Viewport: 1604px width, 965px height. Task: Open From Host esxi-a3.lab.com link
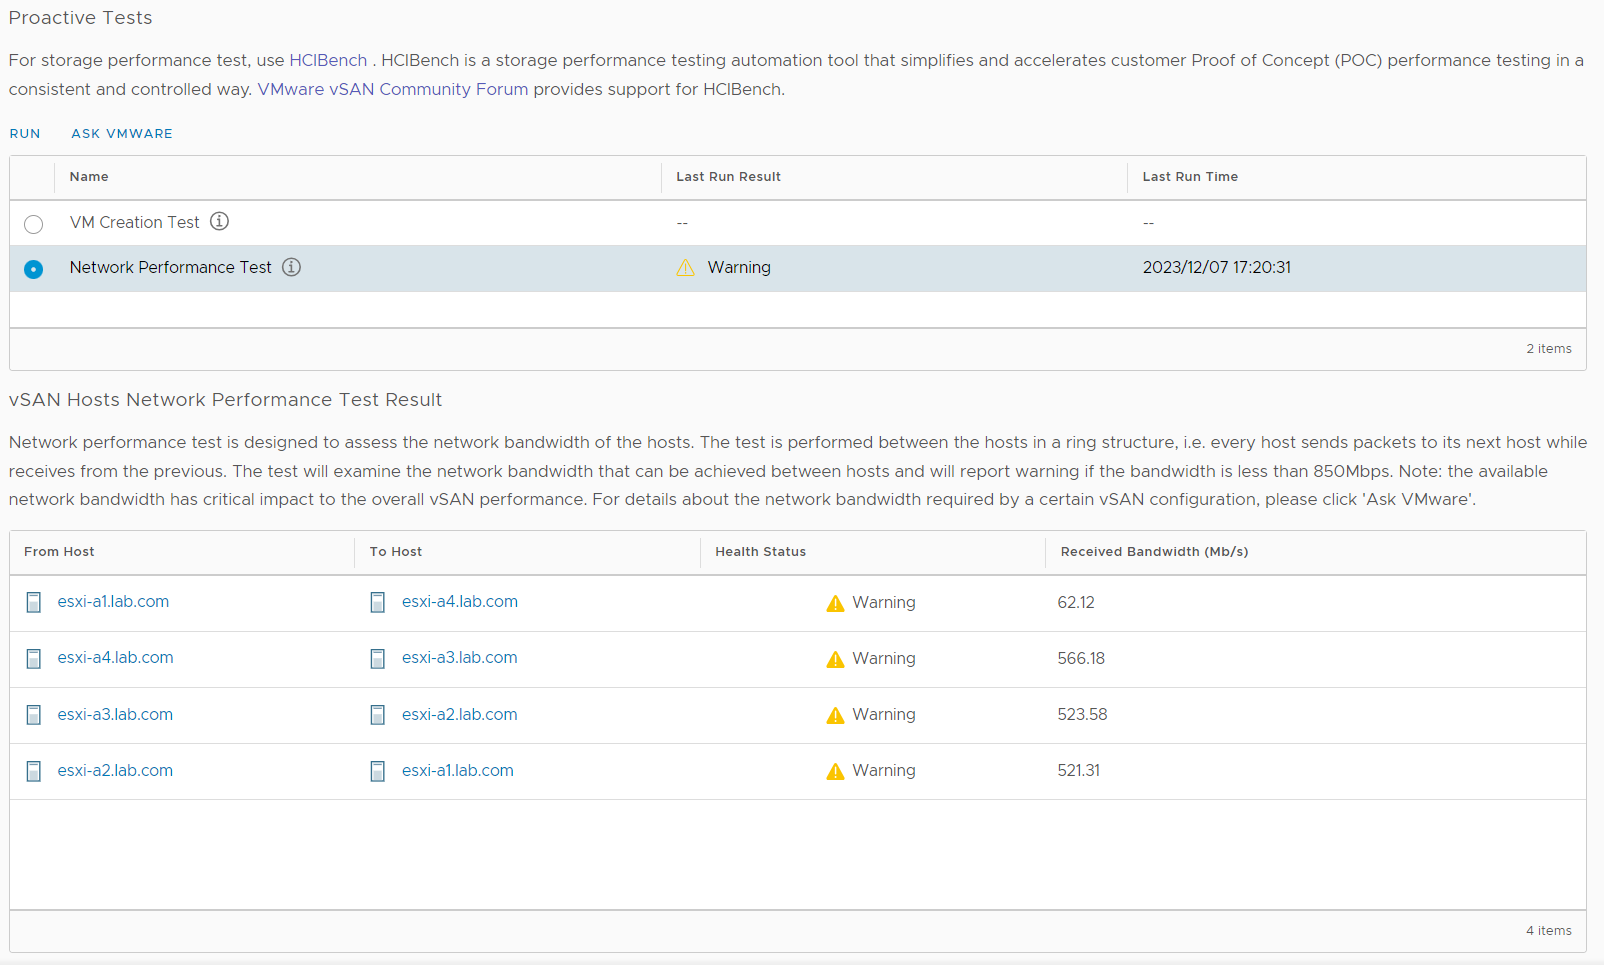pos(115,714)
